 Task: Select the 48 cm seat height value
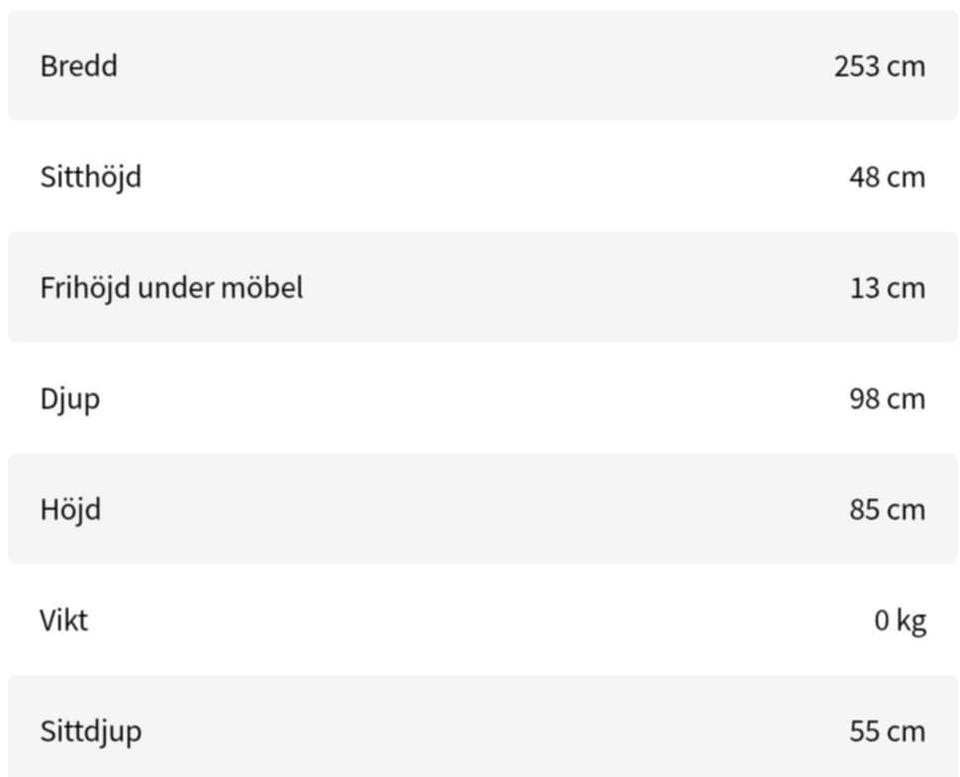click(886, 178)
